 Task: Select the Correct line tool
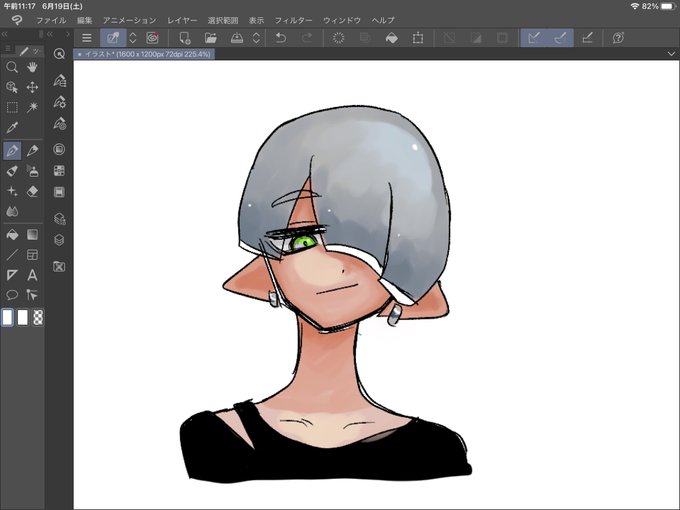(x=32, y=295)
